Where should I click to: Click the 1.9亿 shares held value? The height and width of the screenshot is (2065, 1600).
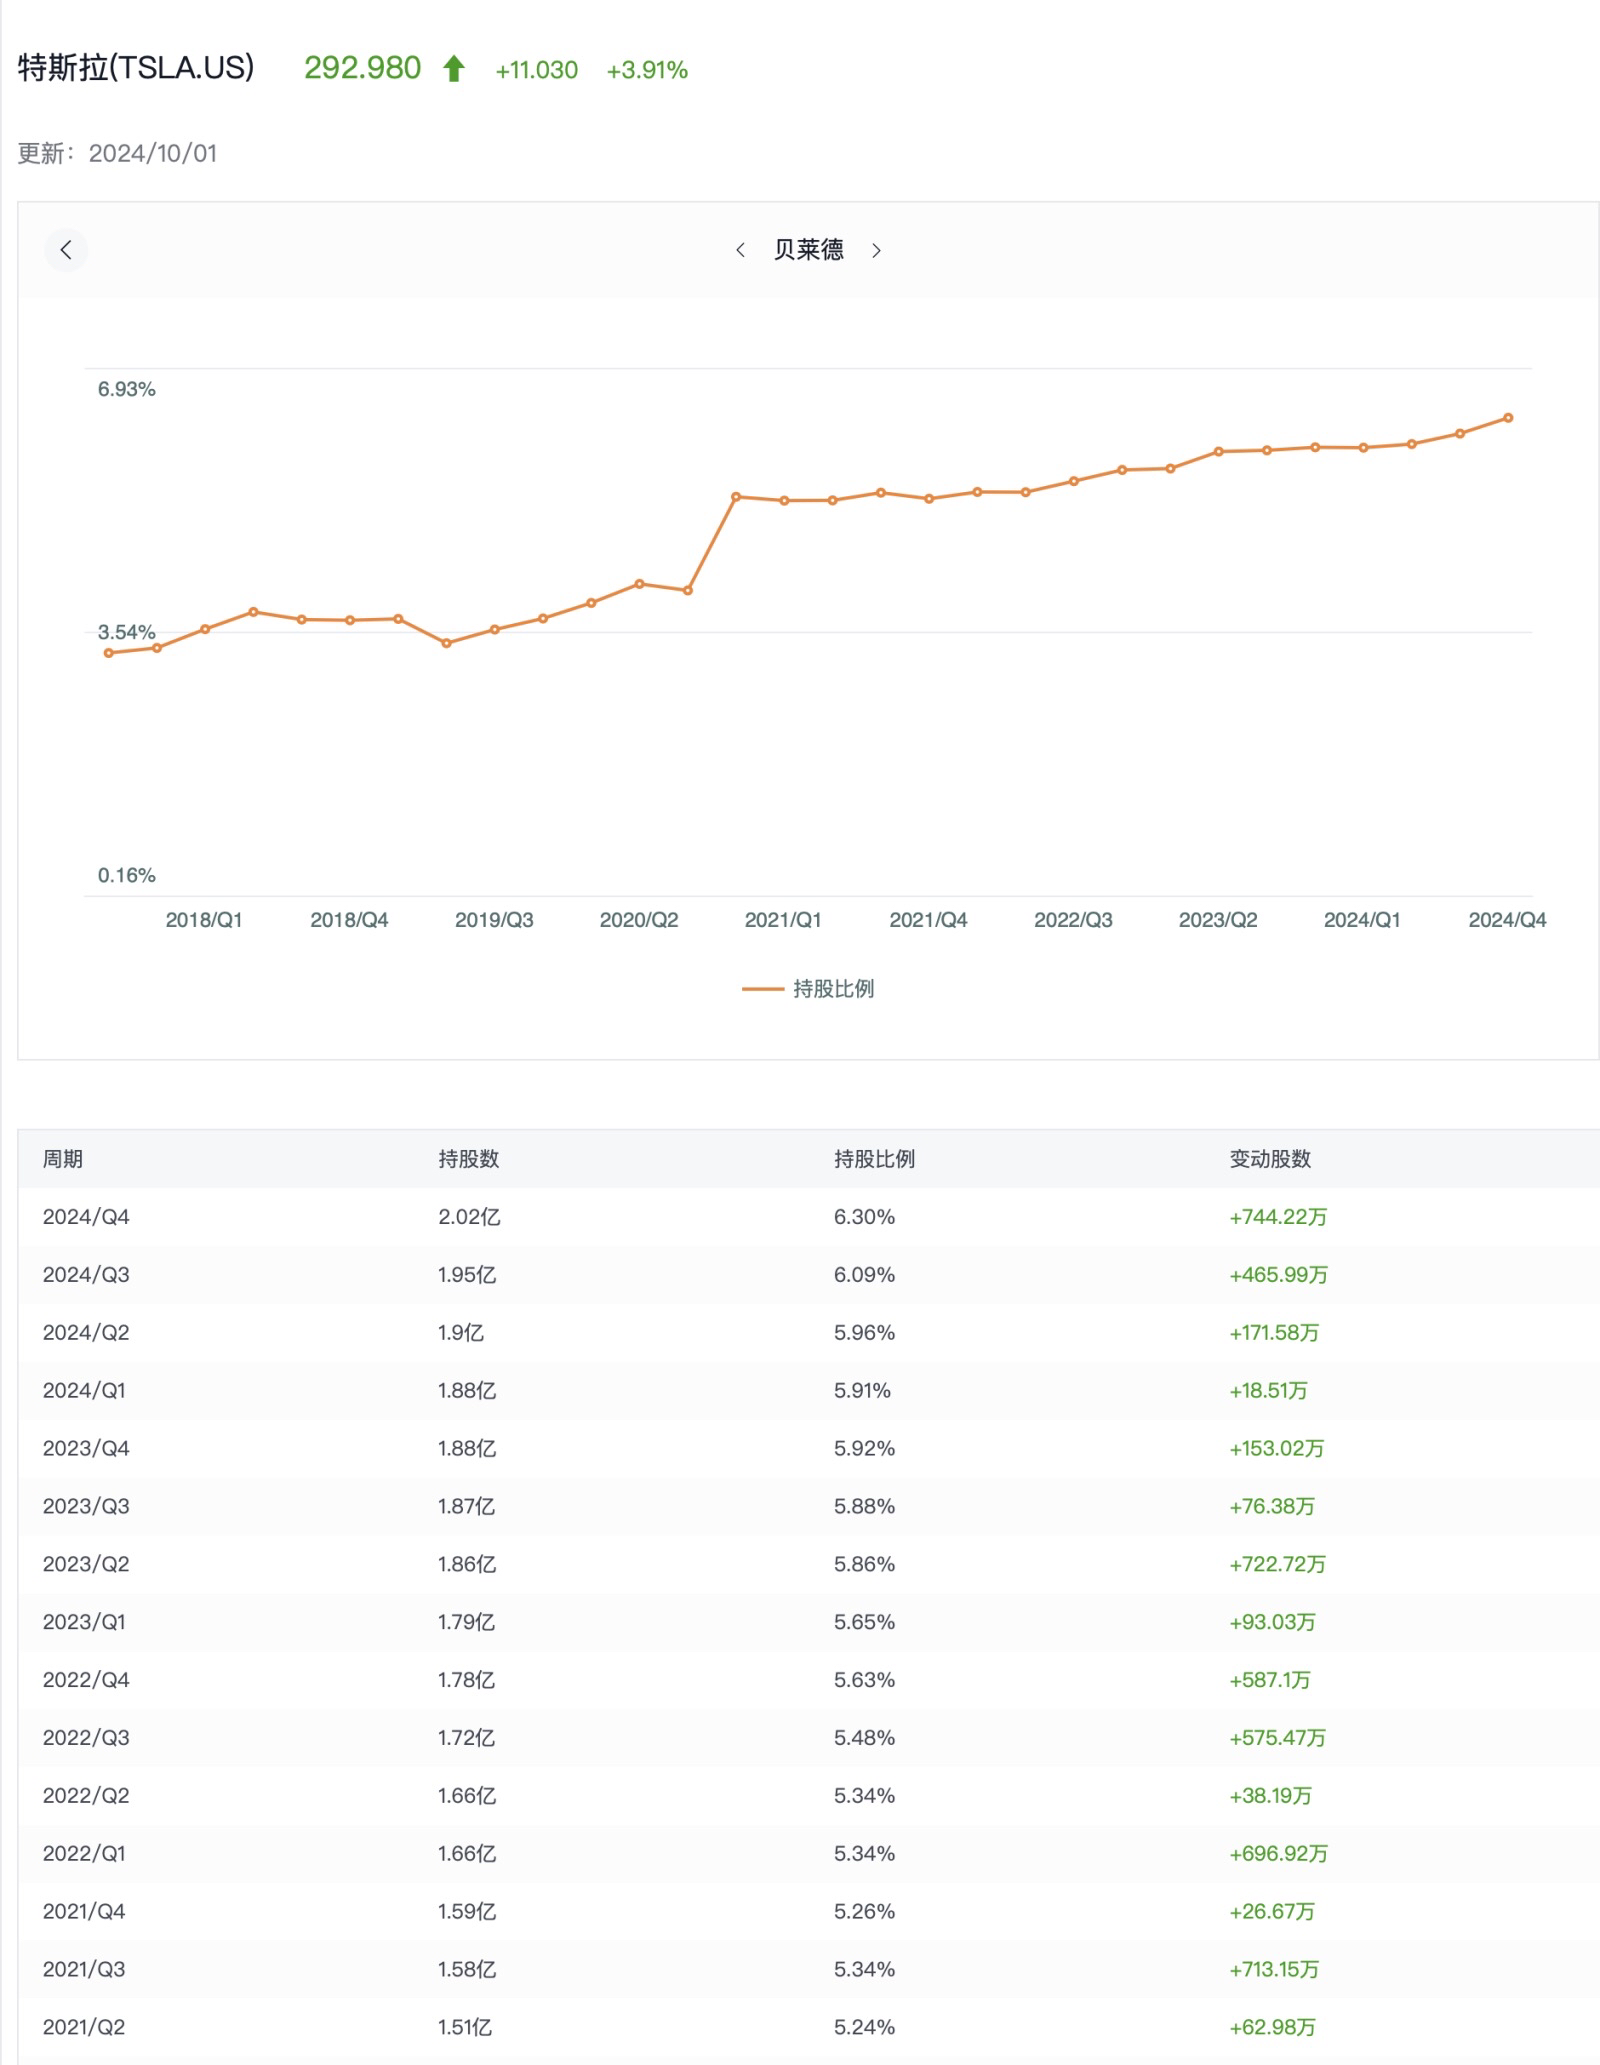(x=461, y=1333)
